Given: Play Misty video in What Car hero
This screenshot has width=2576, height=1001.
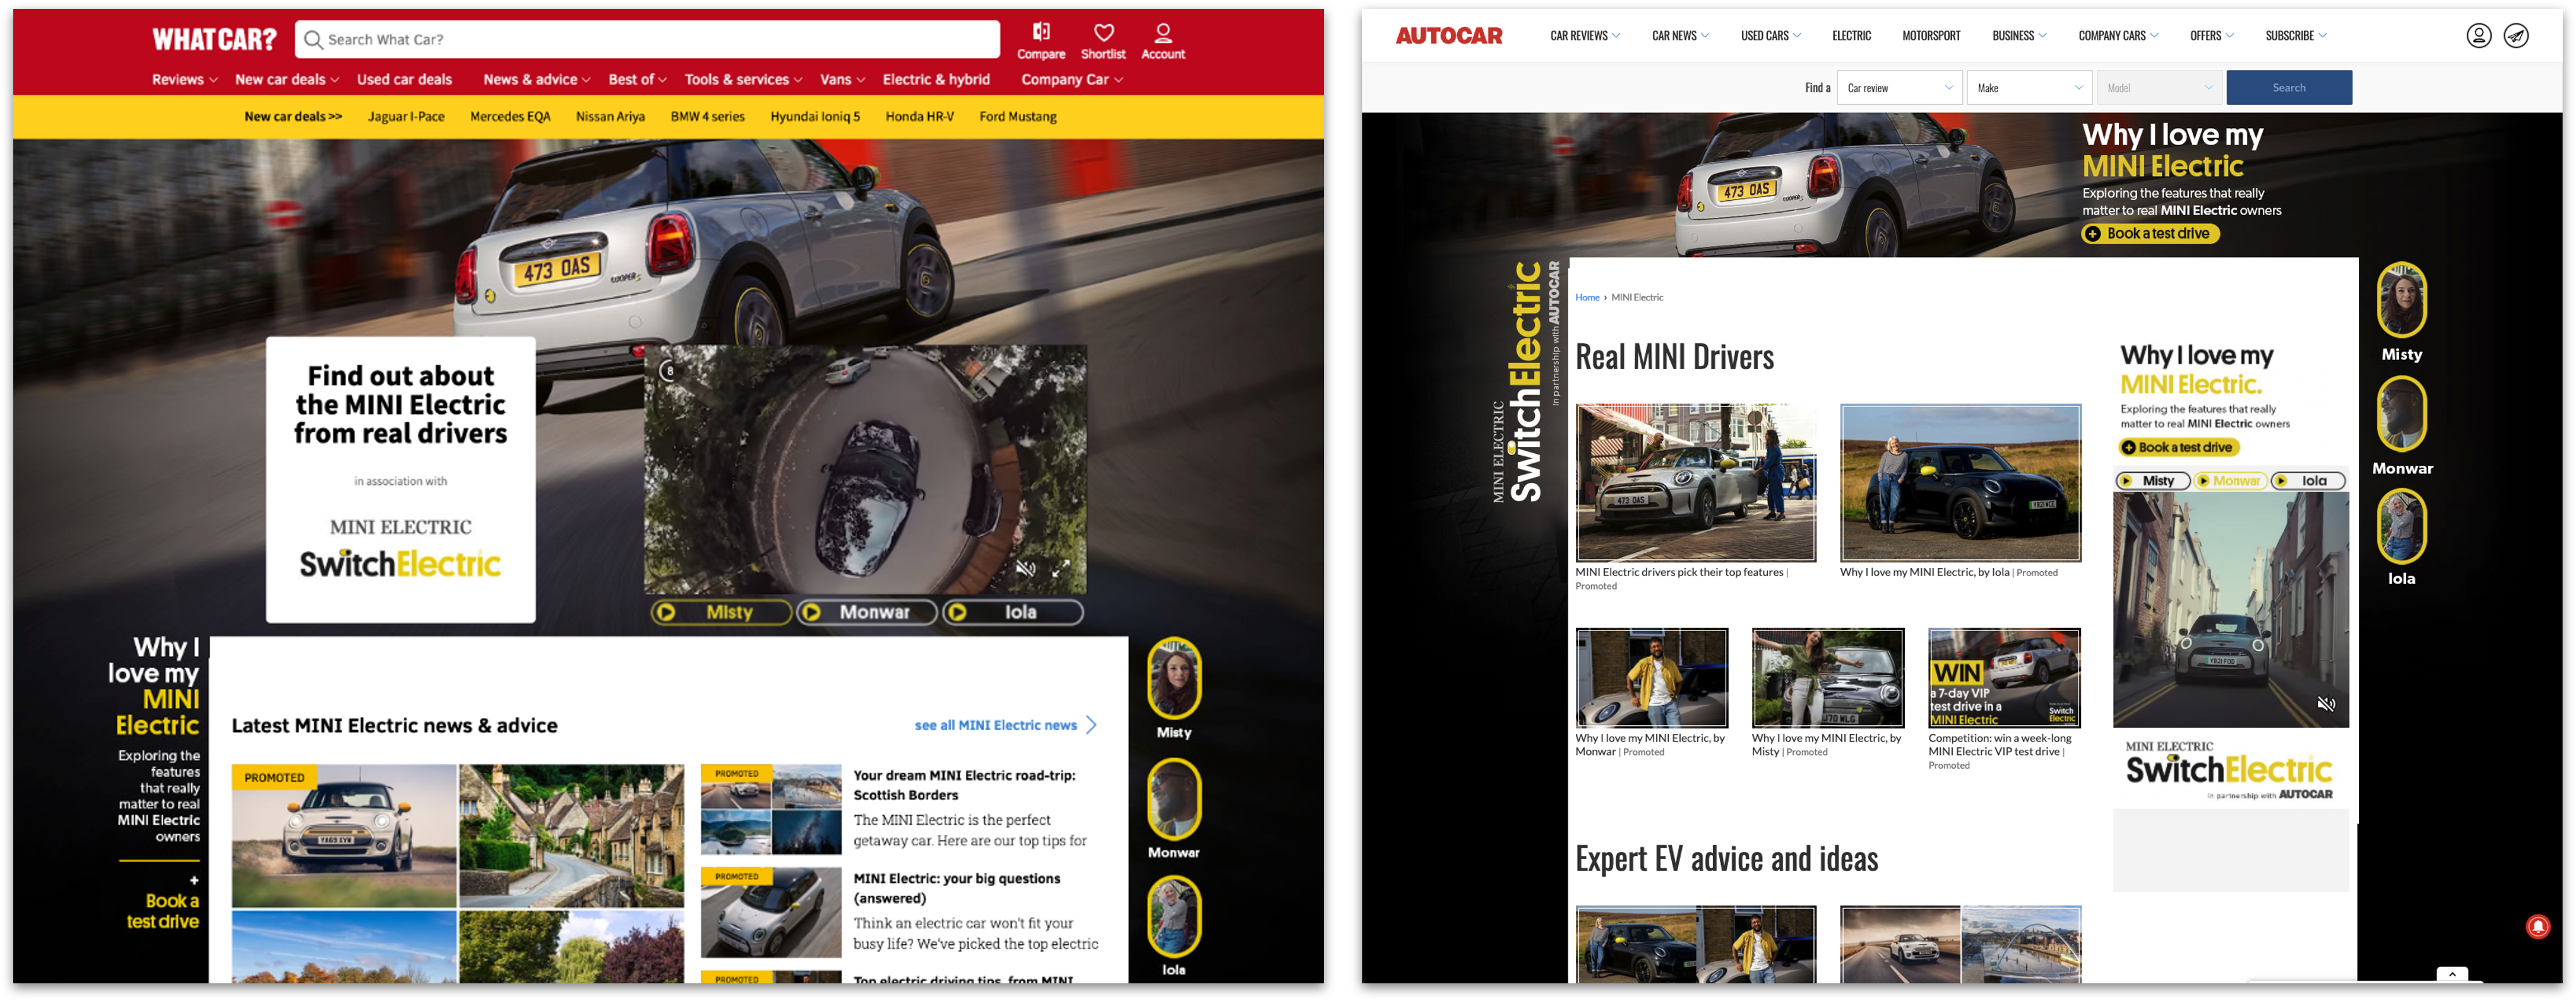Looking at the screenshot, I should tap(720, 612).
